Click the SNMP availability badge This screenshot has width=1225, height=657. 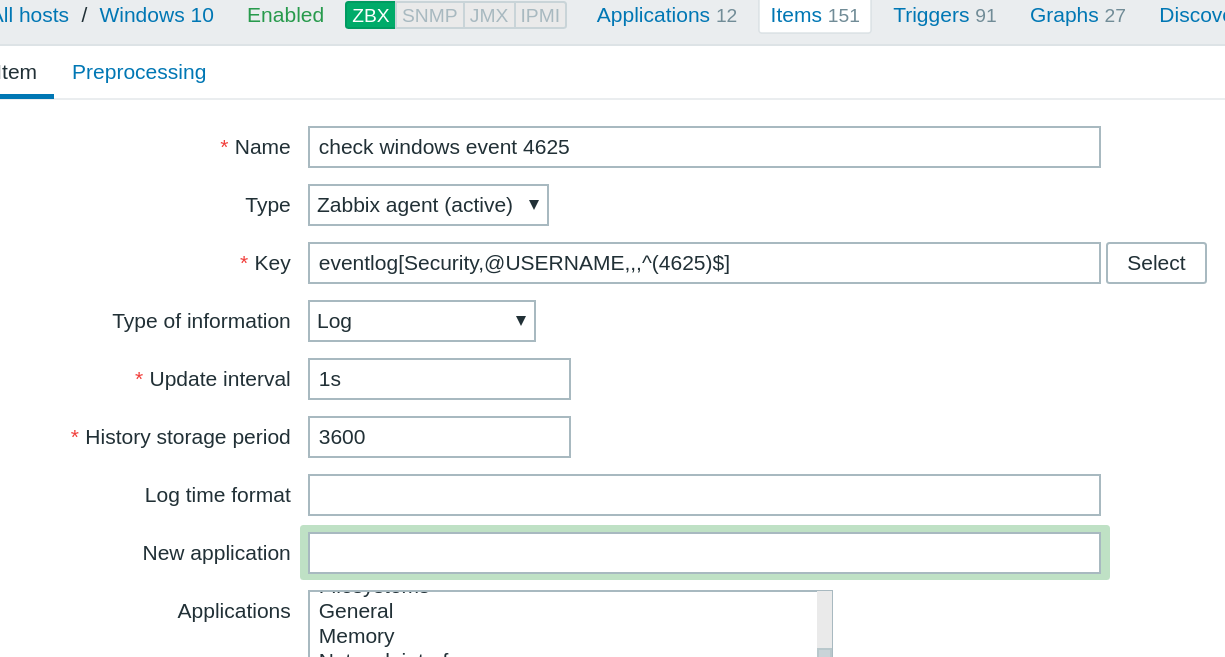point(429,15)
